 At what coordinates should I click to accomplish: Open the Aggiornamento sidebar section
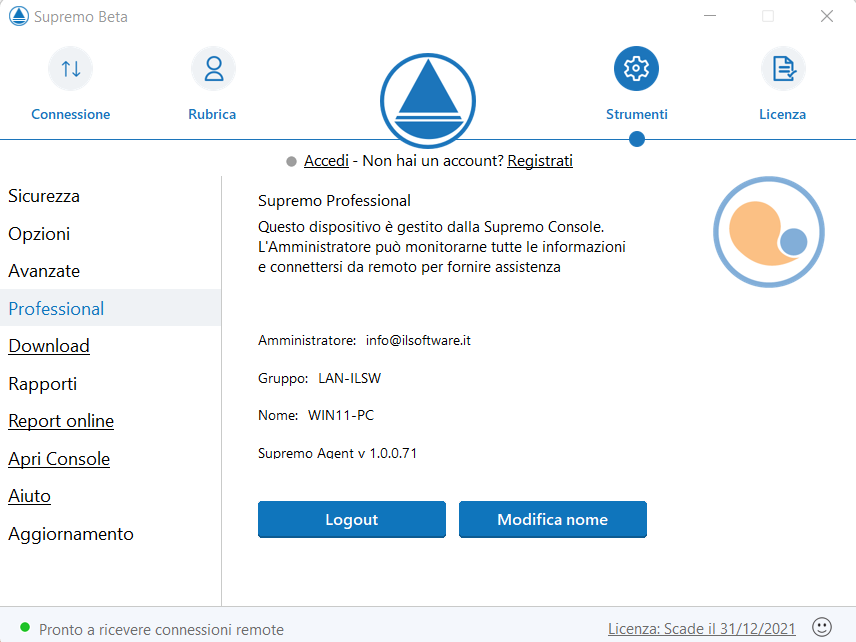tap(70, 534)
